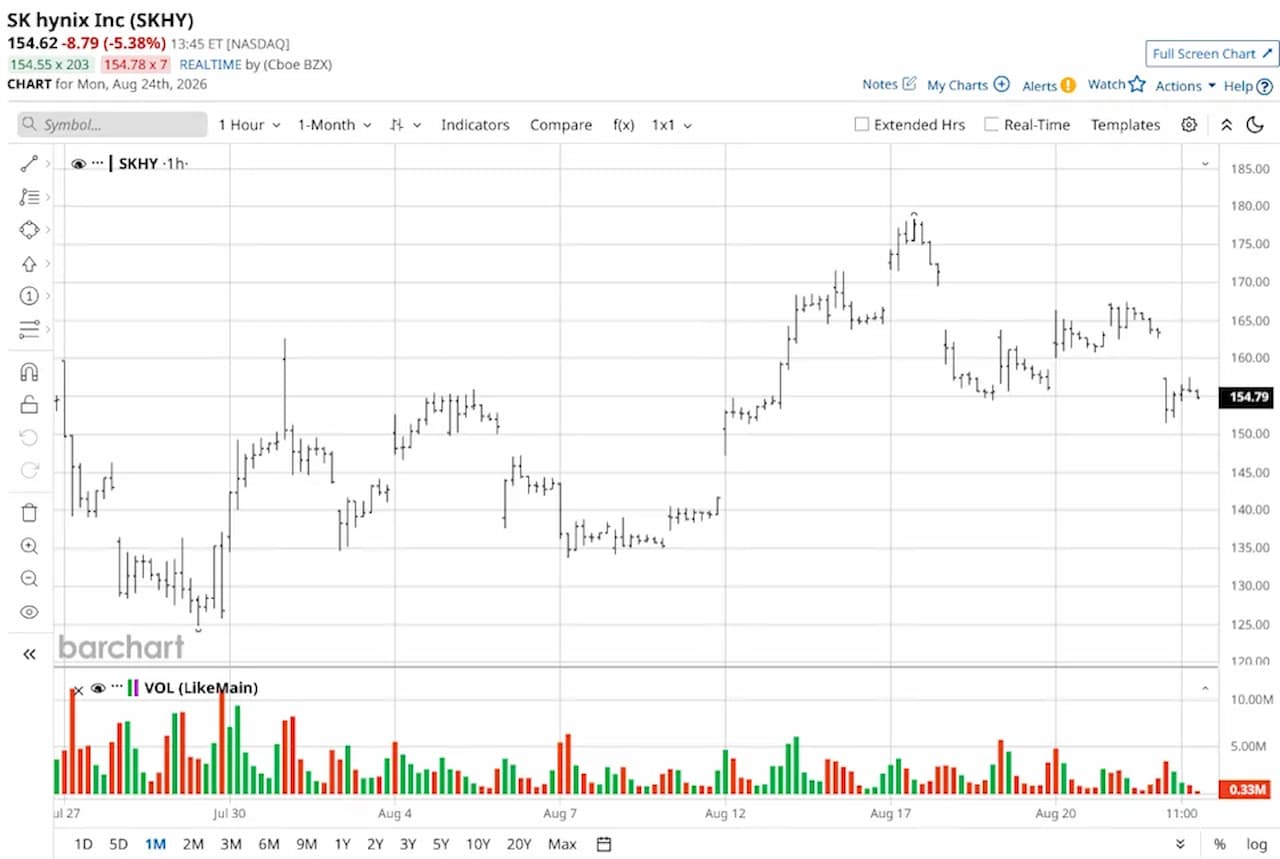The height and width of the screenshot is (859, 1280).
Task: Open the horizontal lines settings tool
Action: 29,329
